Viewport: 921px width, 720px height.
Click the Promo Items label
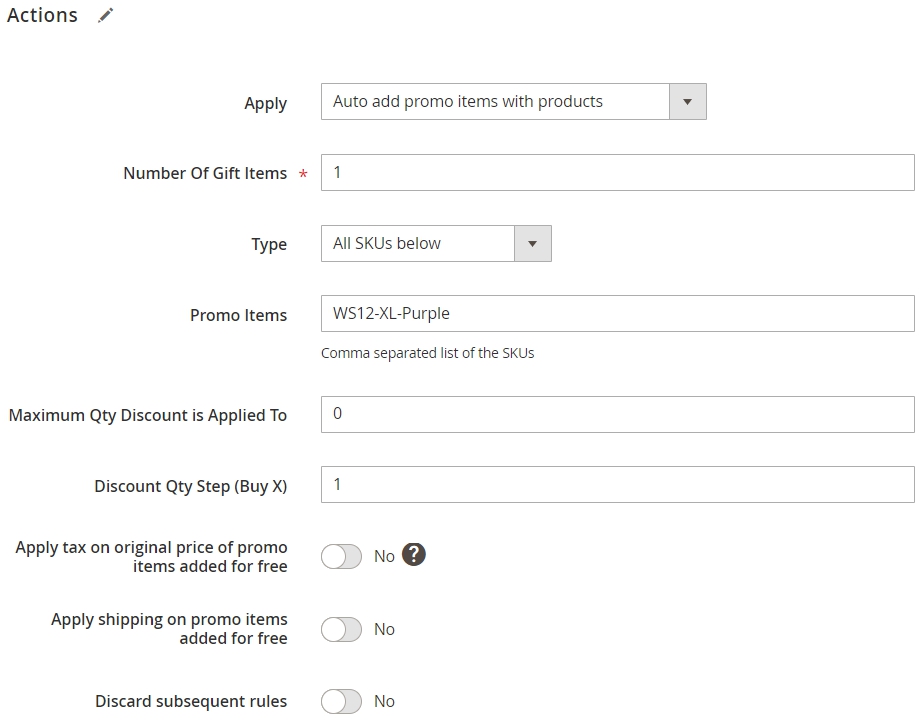point(238,315)
